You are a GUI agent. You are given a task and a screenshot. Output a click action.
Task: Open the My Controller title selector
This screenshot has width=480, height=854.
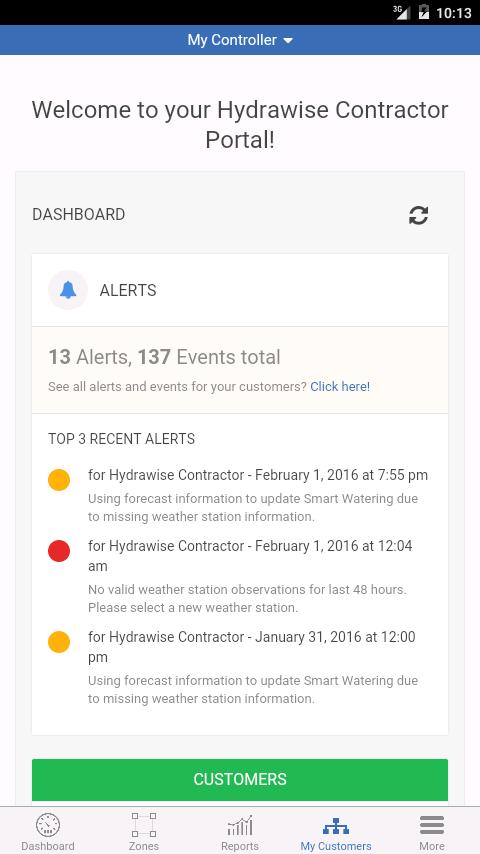(x=240, y=40)
